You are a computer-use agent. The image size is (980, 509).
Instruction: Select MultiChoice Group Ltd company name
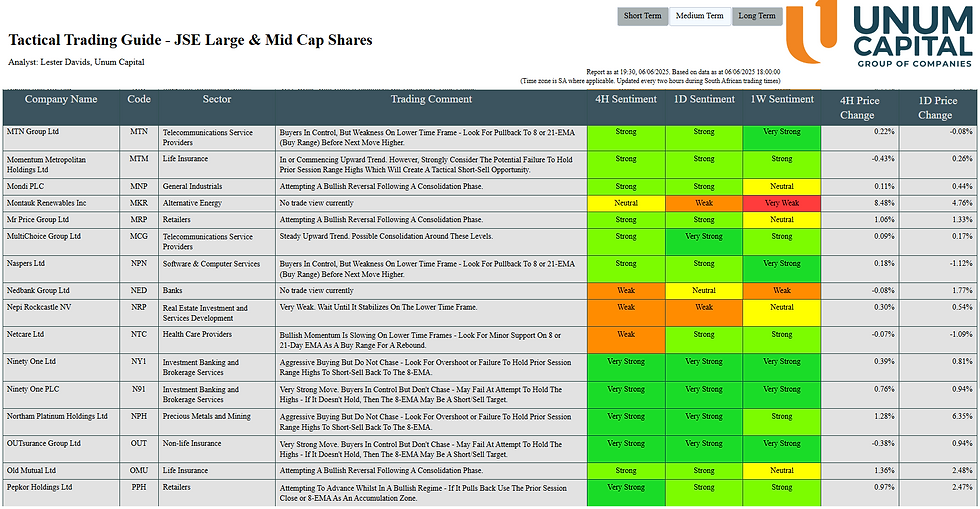[x=44, y=236]
